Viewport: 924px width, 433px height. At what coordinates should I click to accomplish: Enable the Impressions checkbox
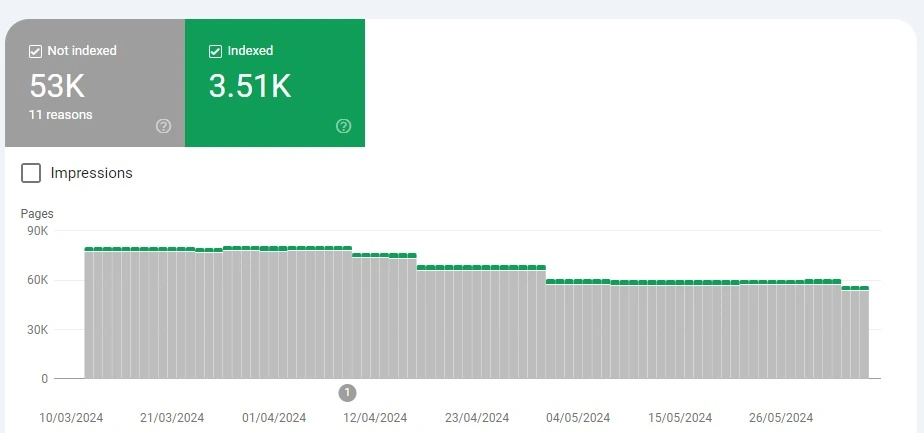pos(32,173)
